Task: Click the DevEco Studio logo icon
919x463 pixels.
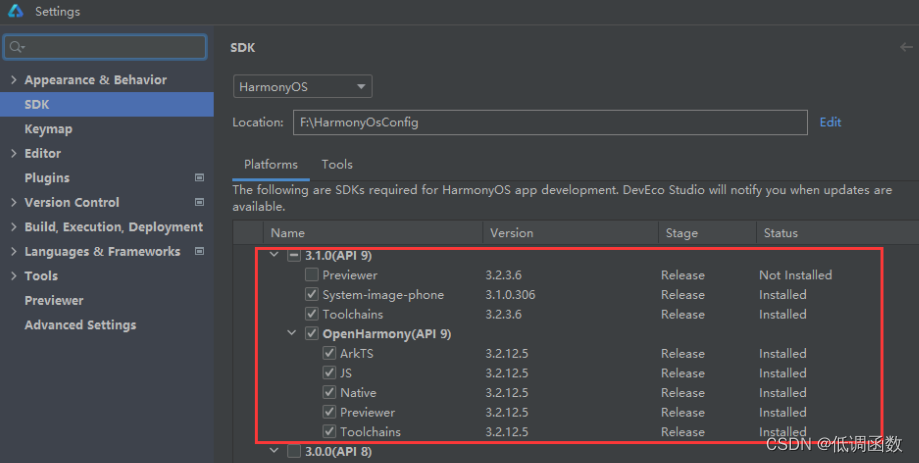Action: coord(15,11)
